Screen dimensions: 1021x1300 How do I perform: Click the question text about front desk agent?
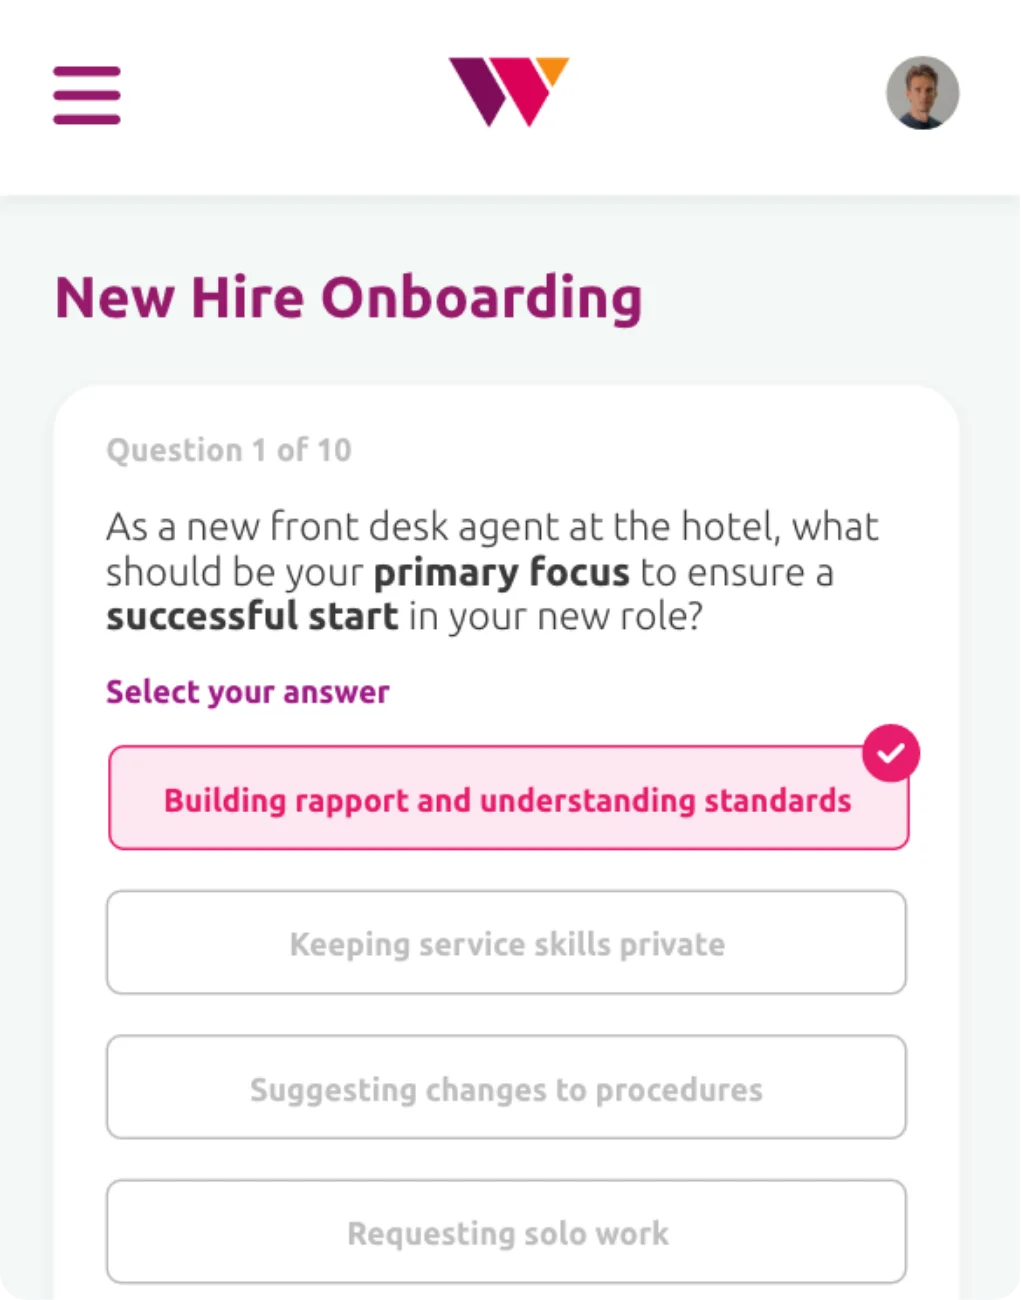[x=492, y=571]
